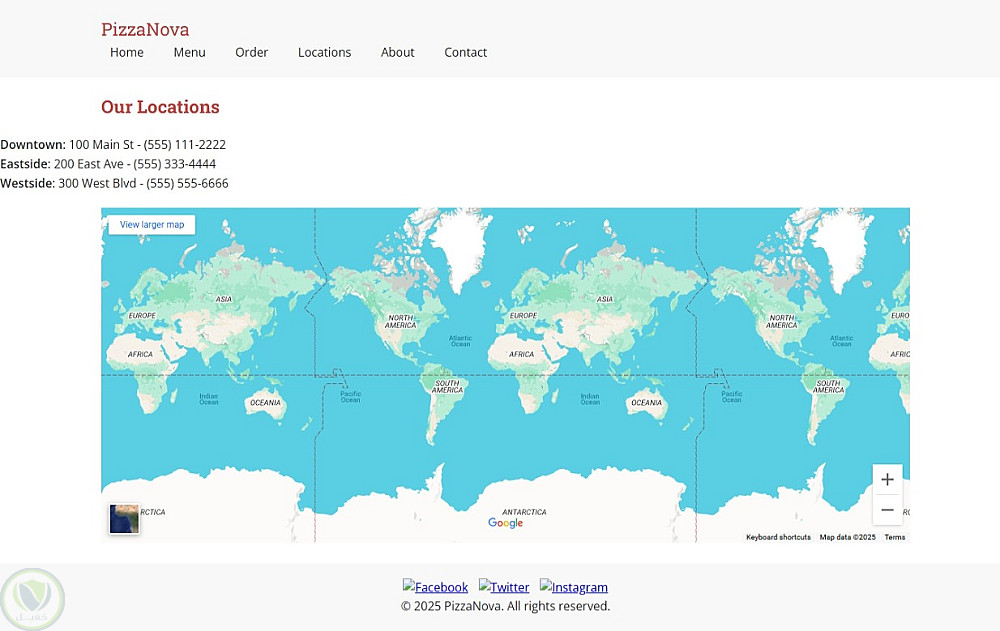Screen dimensions: 1000x631
Task: Zoom out the map with minus button
Action: (x=887, y=510)
